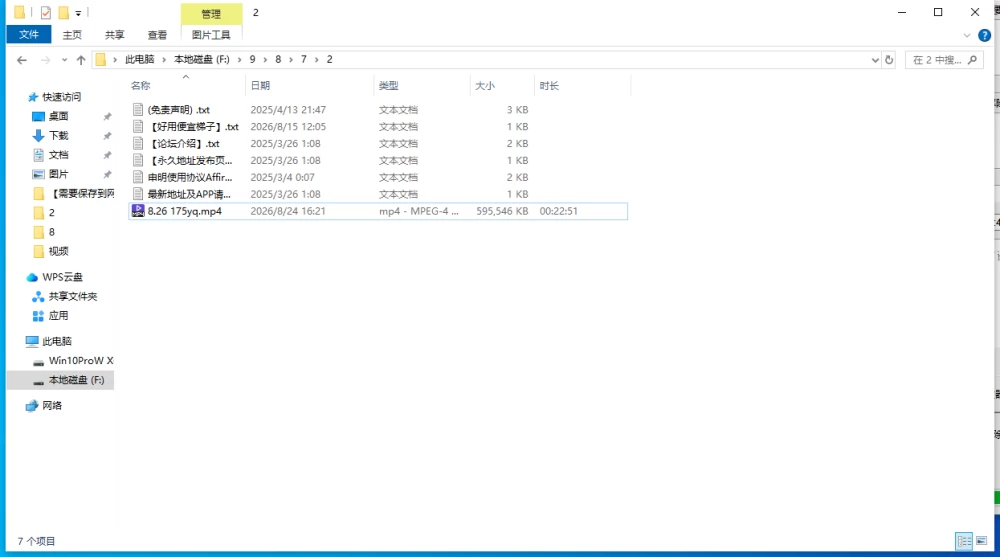Screen dimensions: 1000x557
Task: Select the 【论坛介绍】.txt file icon
Action: [x=138, y=144]
